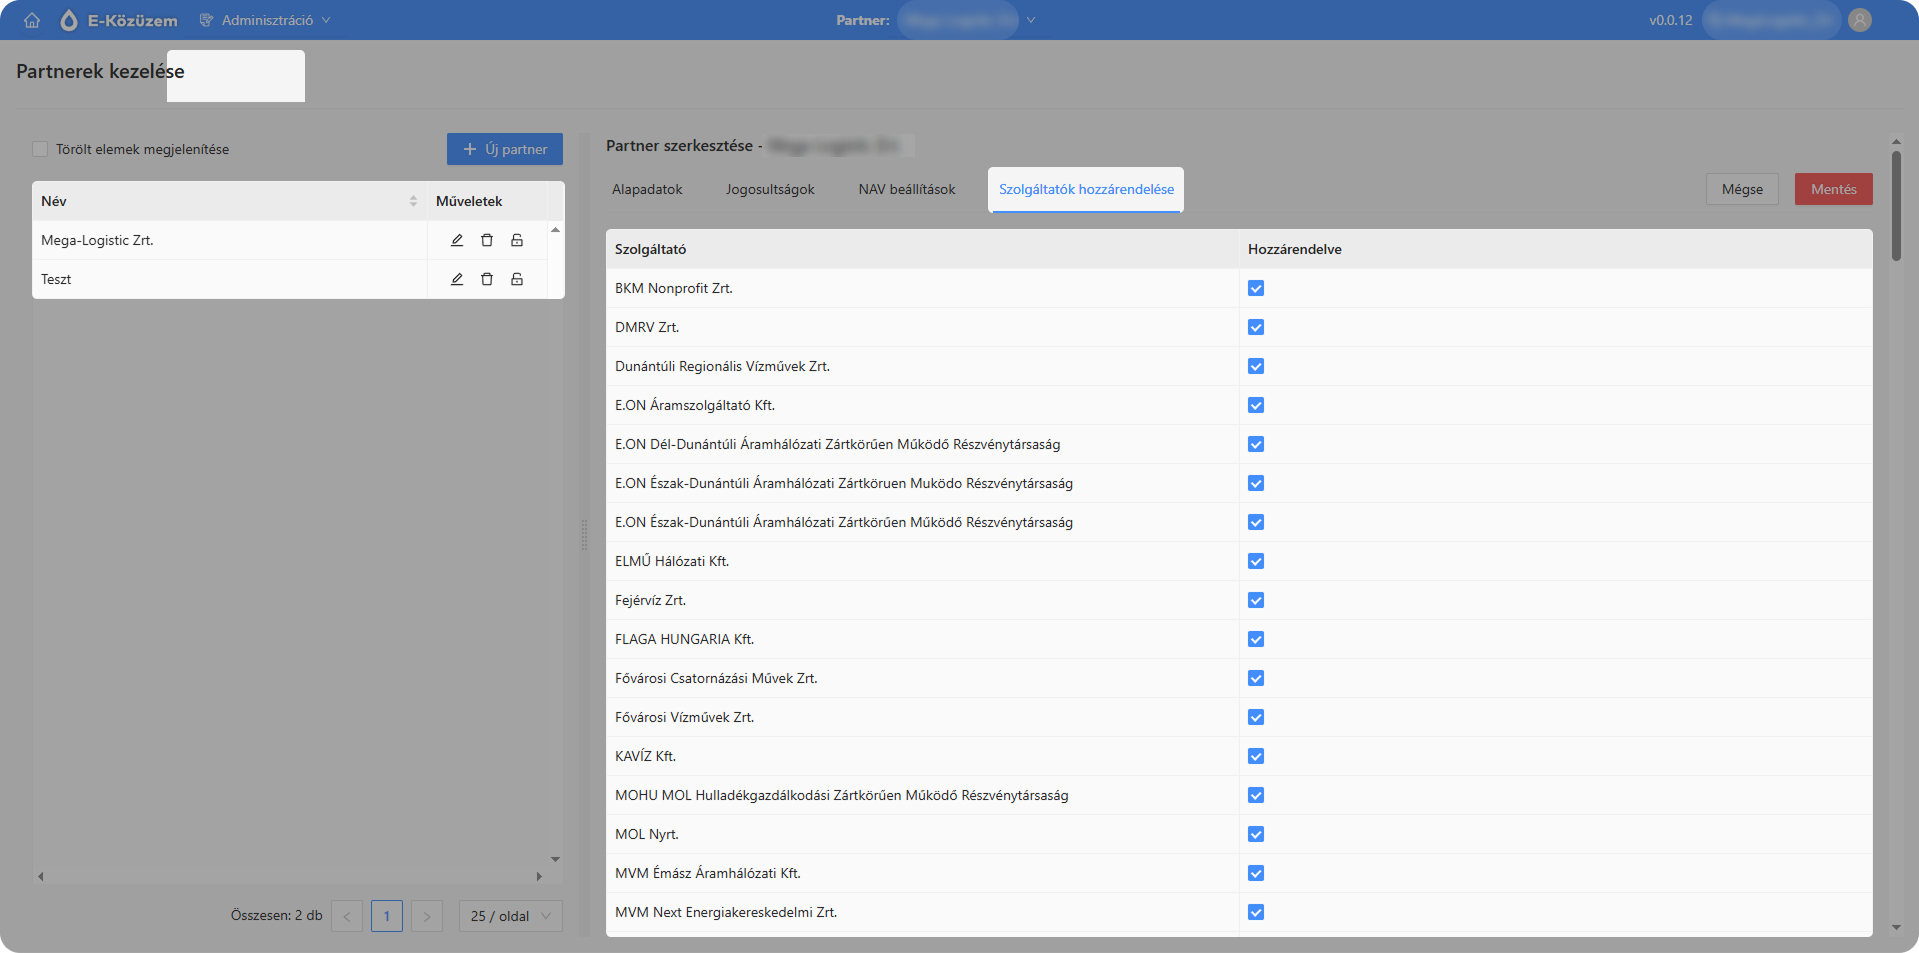
Task: Sort the Név column with sorter arrows
Action: click(x=413, y=201)
